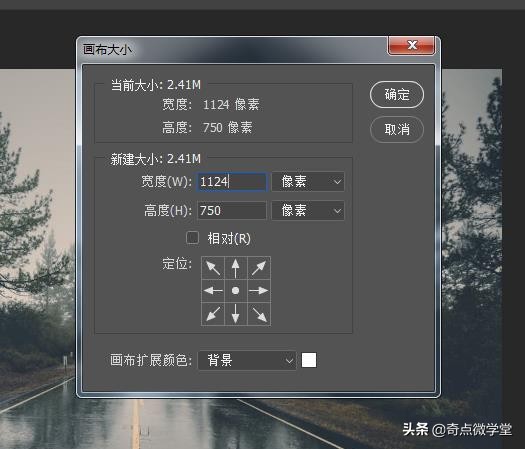Close the 画布大小 dialog
The height and width of the screenshot is (449, 525).
pyautogui.click(x=411, y=46)
